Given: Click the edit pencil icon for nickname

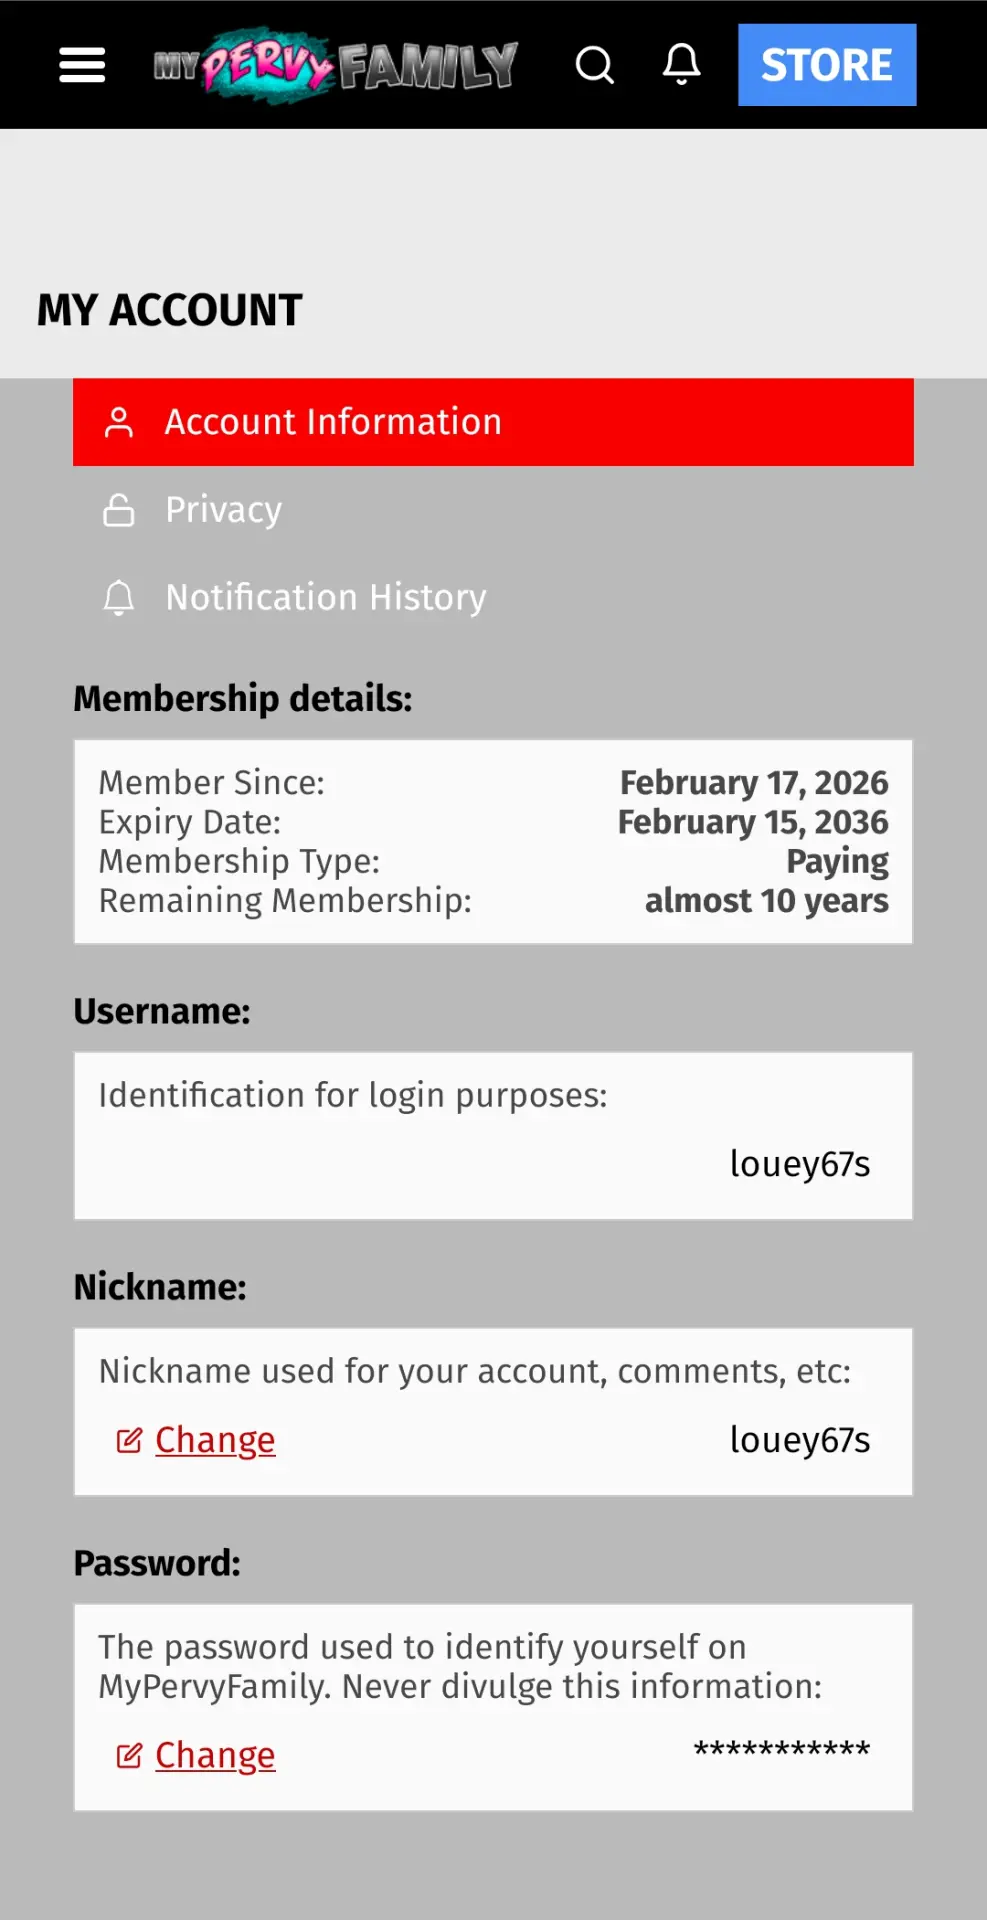Looking at the screenshot, I should coord(130,1440).
